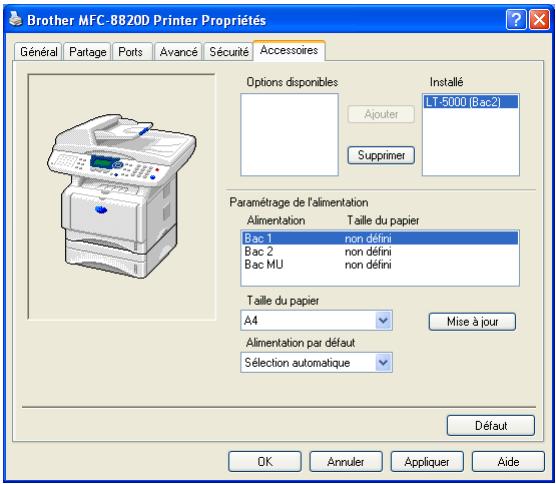Click the Défaut button
The height and width of the screenshot is (484, 556).
491,425
